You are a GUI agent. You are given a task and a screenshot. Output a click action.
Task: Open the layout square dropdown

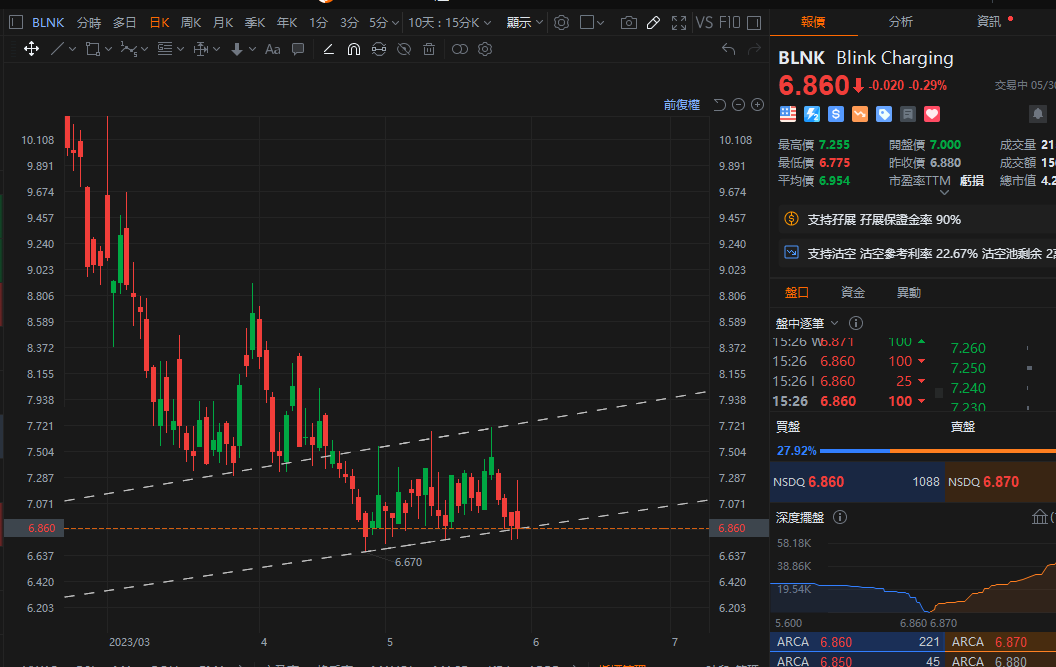pos(592,23)
